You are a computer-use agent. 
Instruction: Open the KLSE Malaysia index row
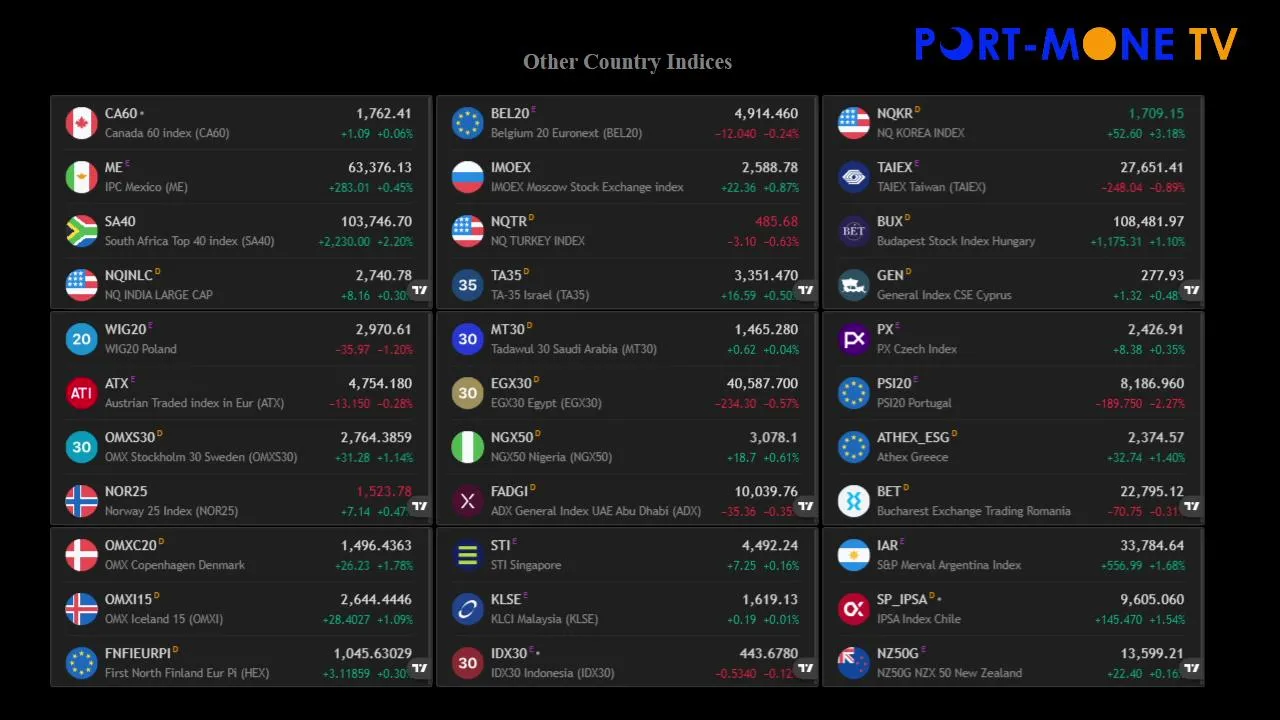point(626,609)
